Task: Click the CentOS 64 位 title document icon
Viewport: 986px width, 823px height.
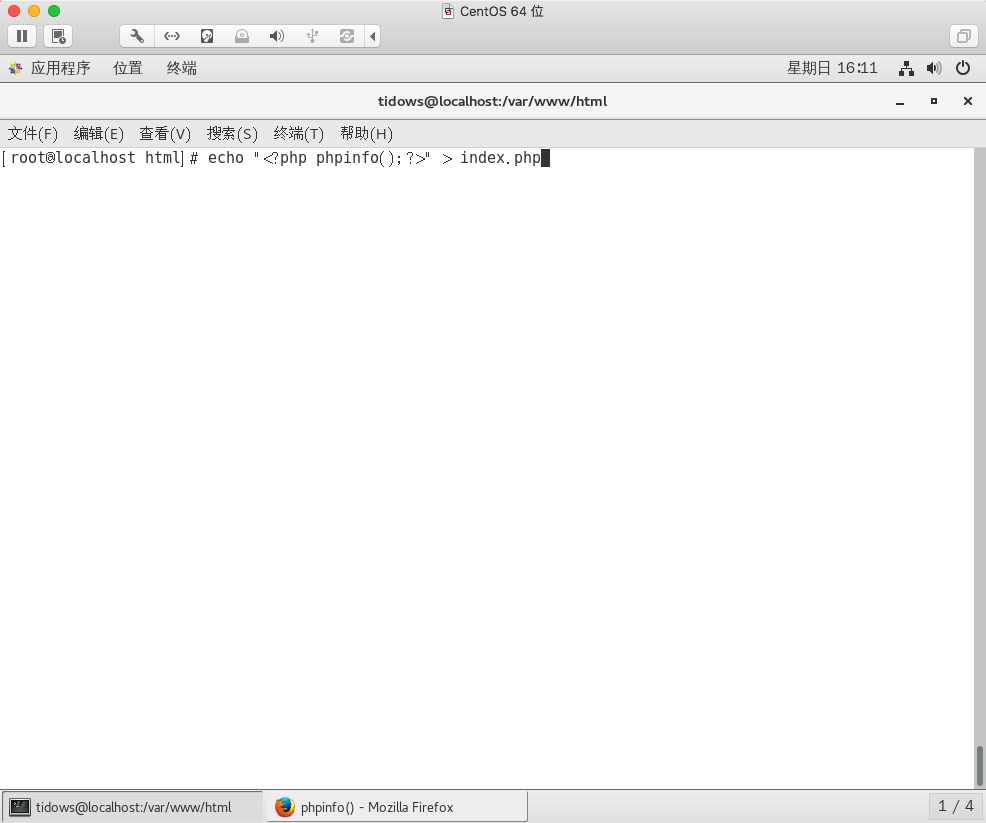Action: 448,11
